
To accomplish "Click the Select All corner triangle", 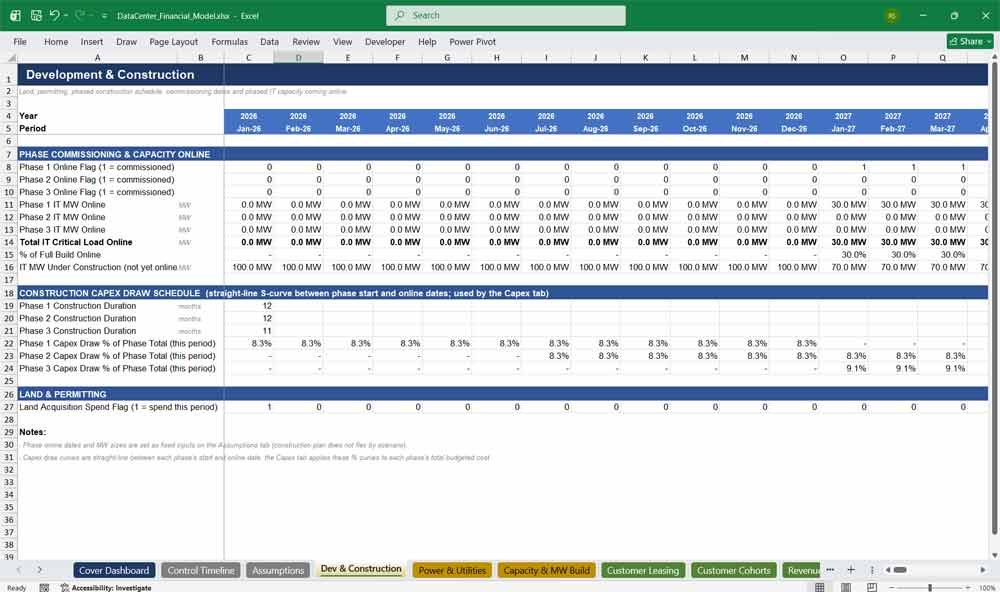I will 10,58.
